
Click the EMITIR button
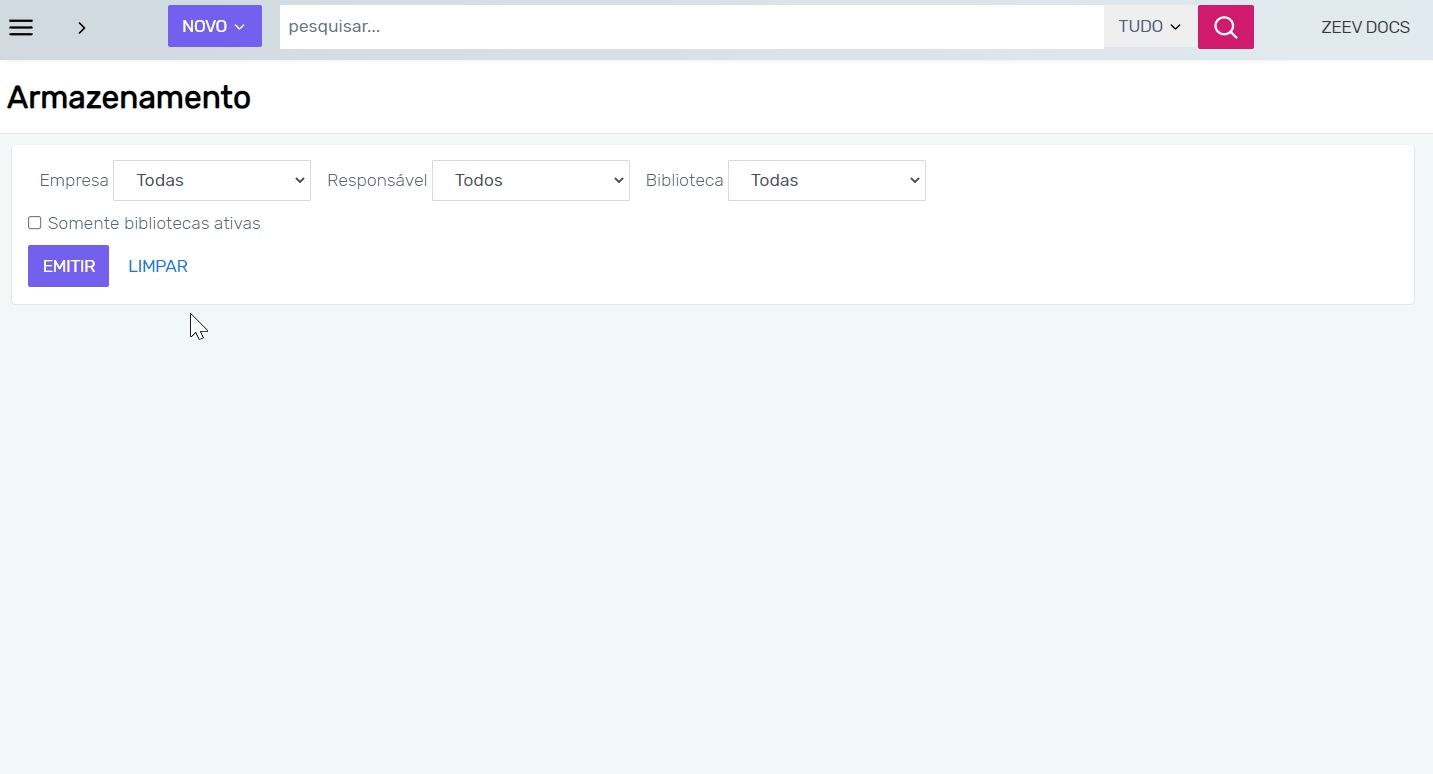click(68, 267)
